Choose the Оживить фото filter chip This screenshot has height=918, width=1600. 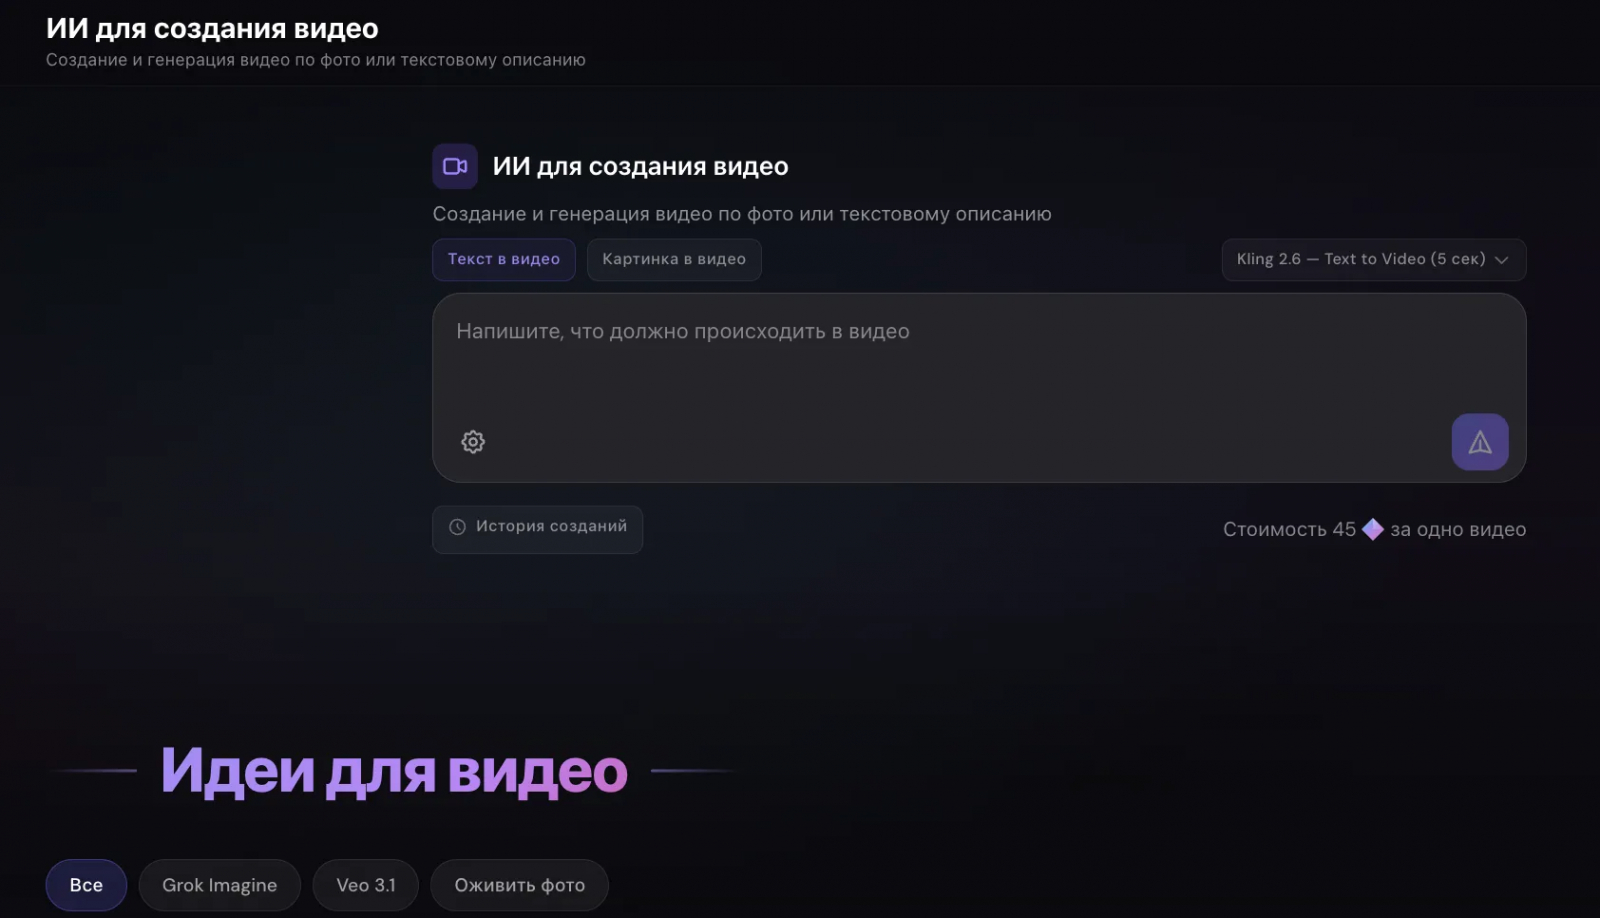tap(520, 885)
